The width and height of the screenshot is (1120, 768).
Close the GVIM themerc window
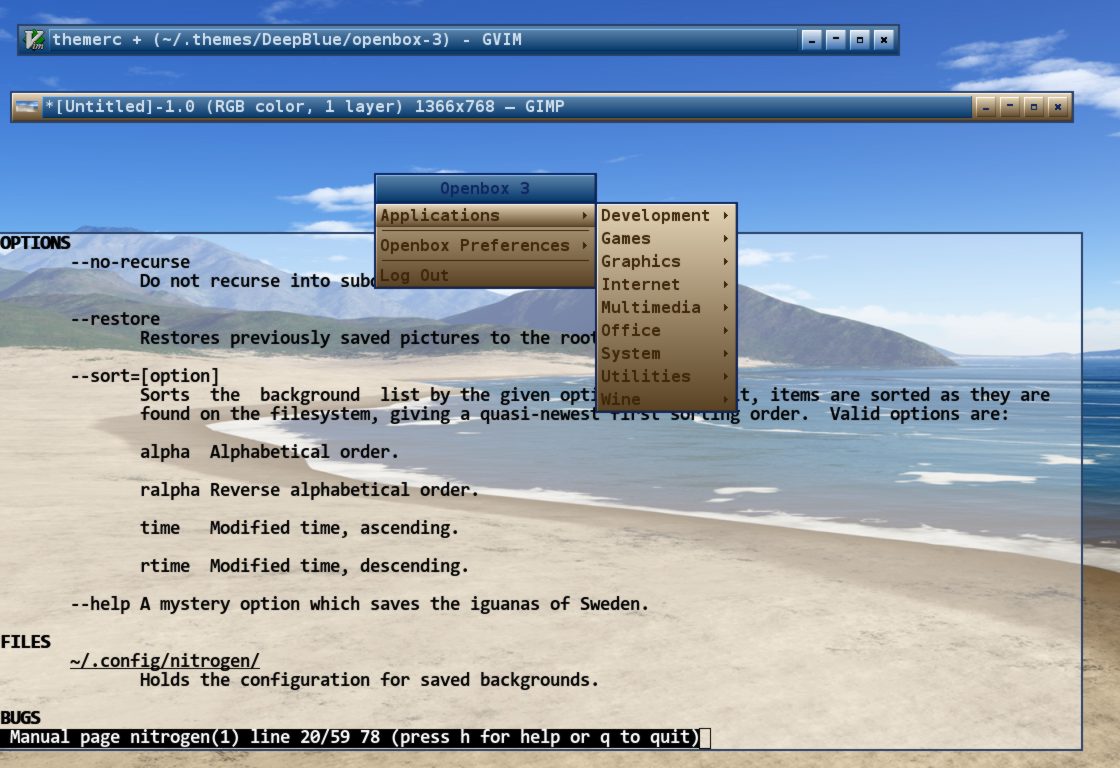pos(884,40)
